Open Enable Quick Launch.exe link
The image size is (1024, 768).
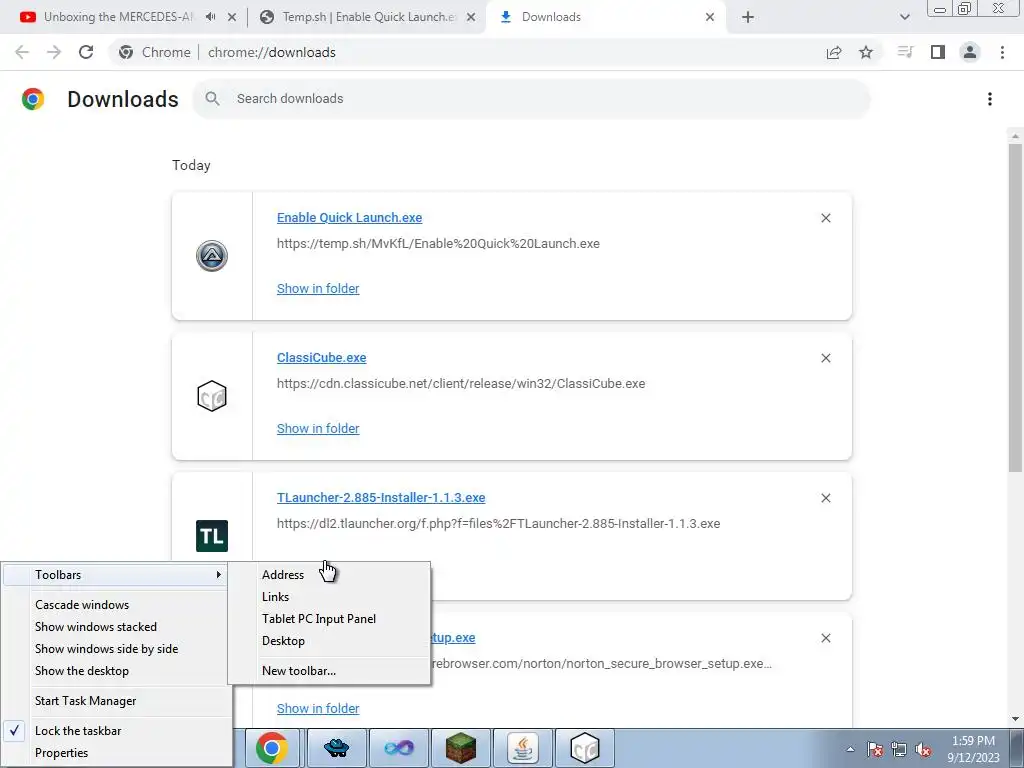[349, 217]
